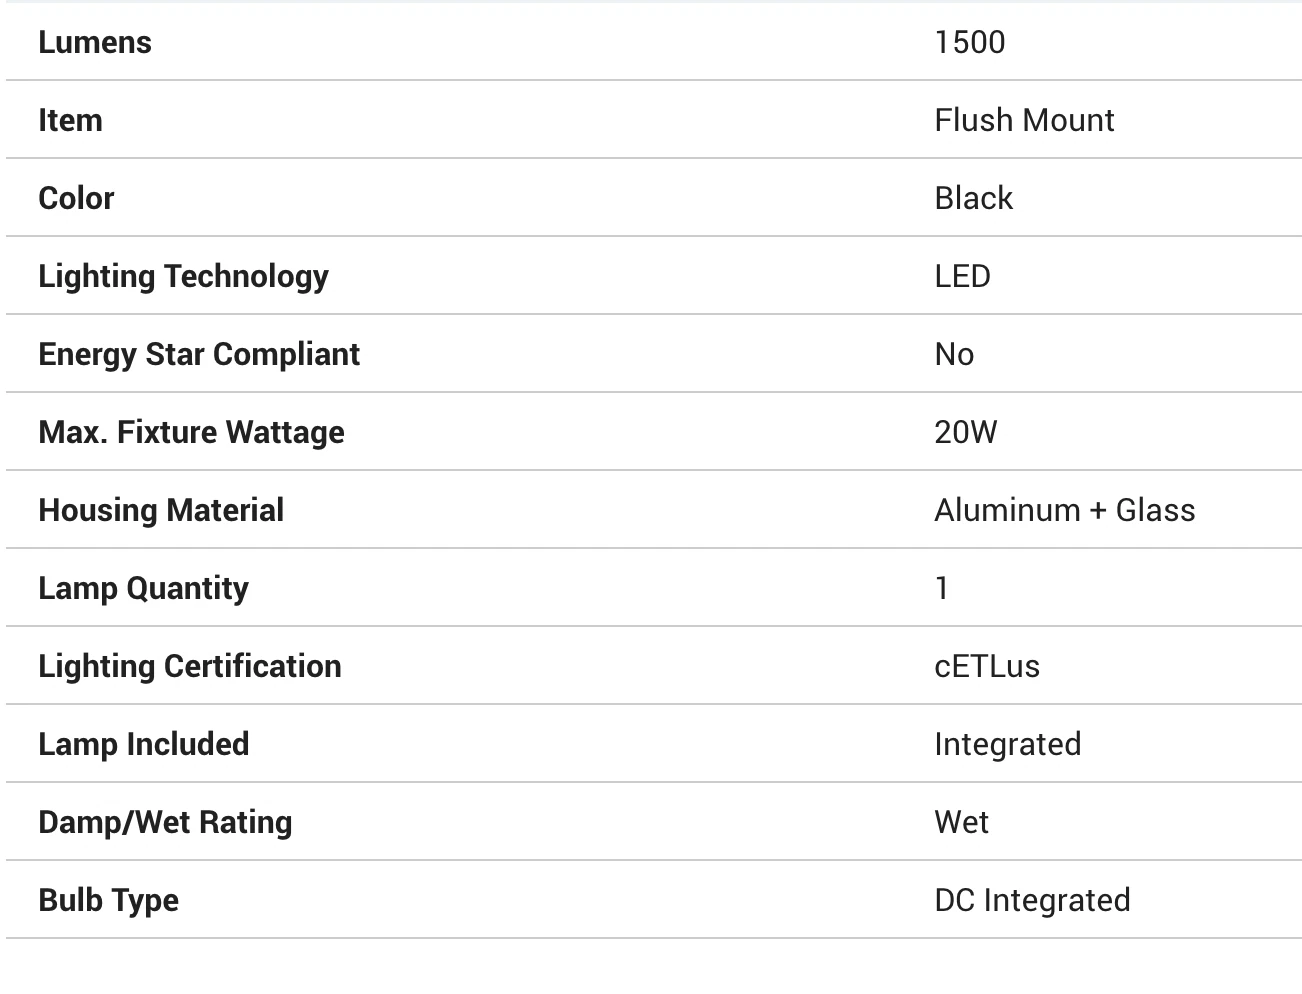Click the Damp/Wet Rating label
The image size is (1302, 994).
tap(165, 822)
